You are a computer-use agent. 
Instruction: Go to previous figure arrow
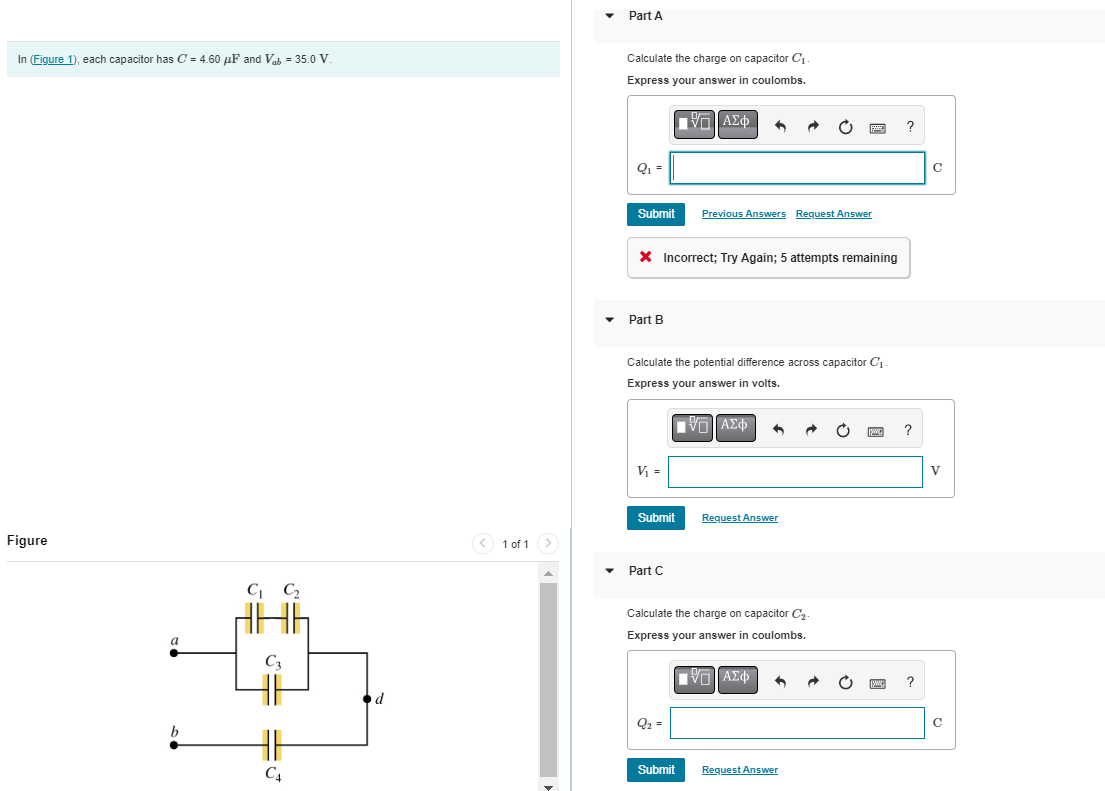click(483, 543)
